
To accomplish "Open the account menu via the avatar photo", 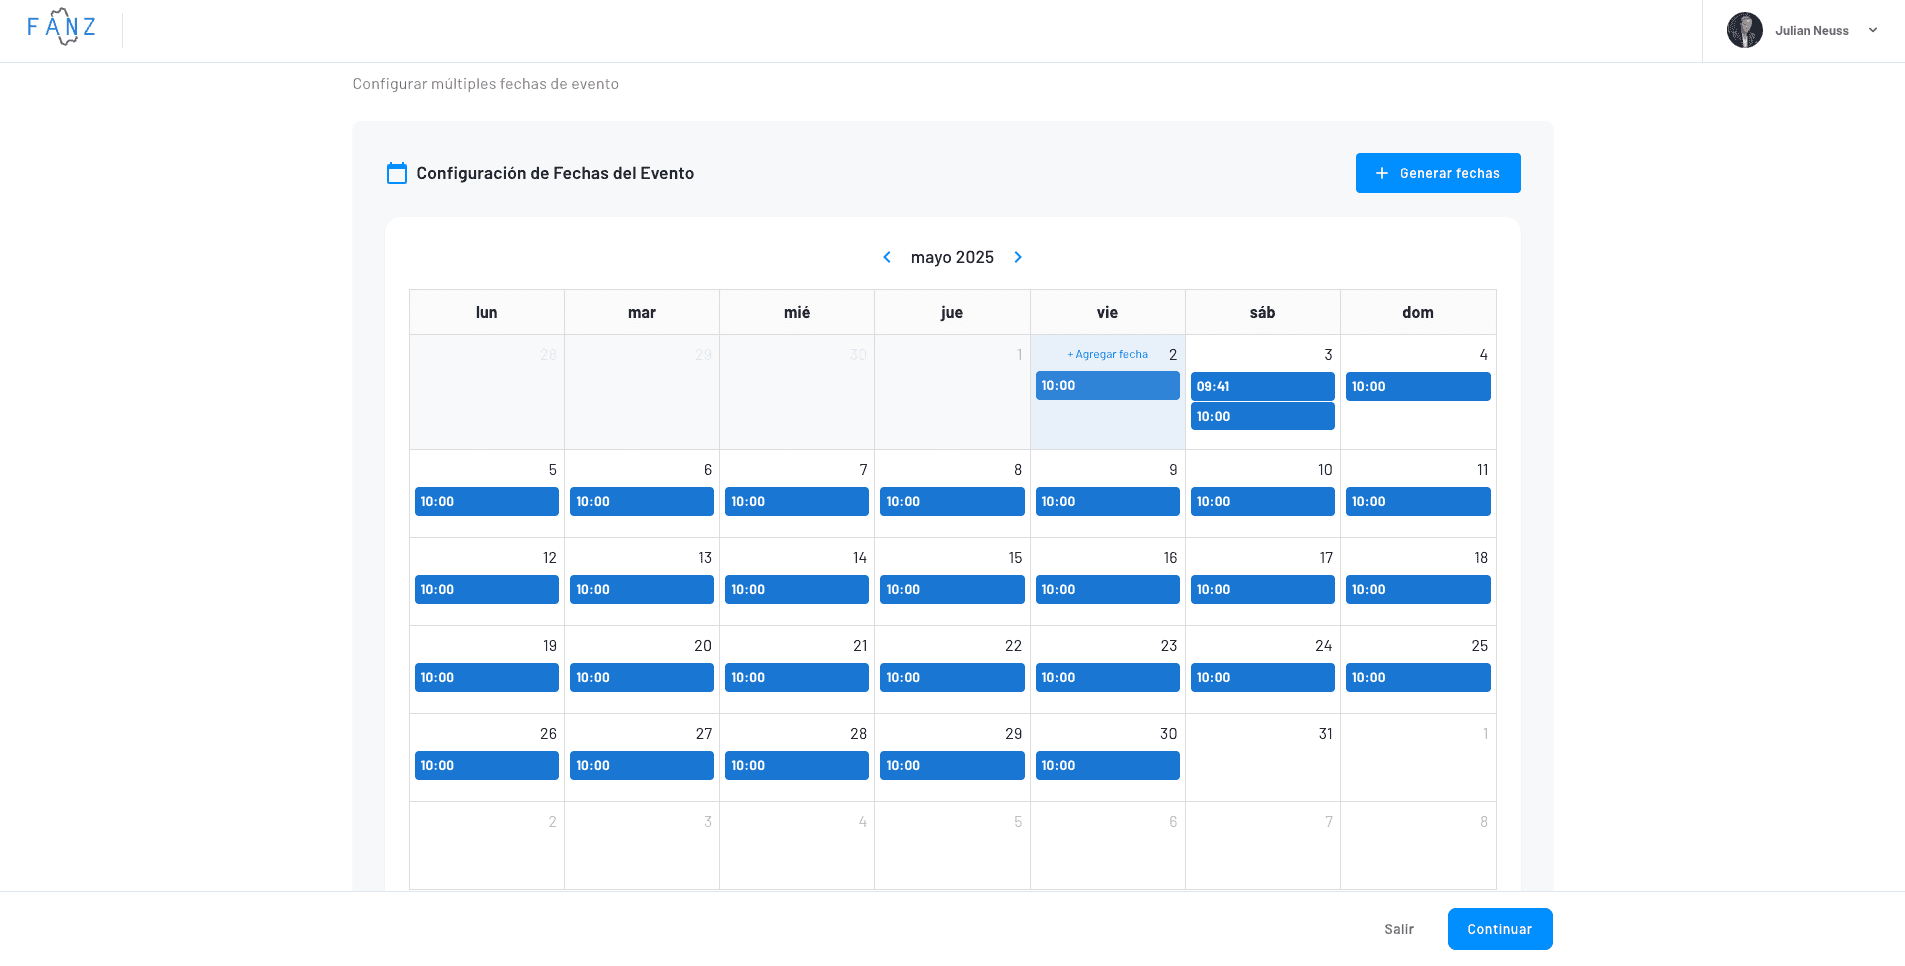I will coord(1744,30).
